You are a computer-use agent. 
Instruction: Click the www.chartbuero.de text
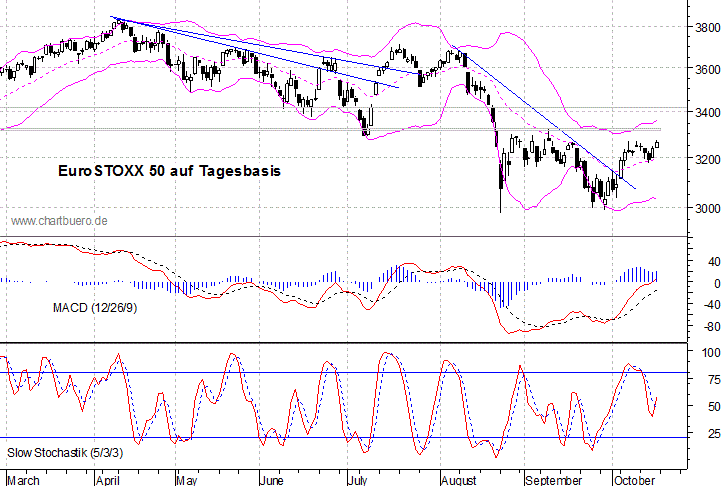pos(59,221)
